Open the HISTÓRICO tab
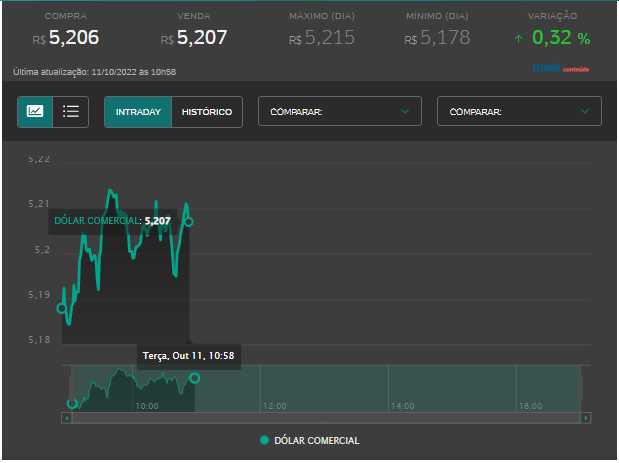Screen dimensions: 619x463 (x=207, y=112)
